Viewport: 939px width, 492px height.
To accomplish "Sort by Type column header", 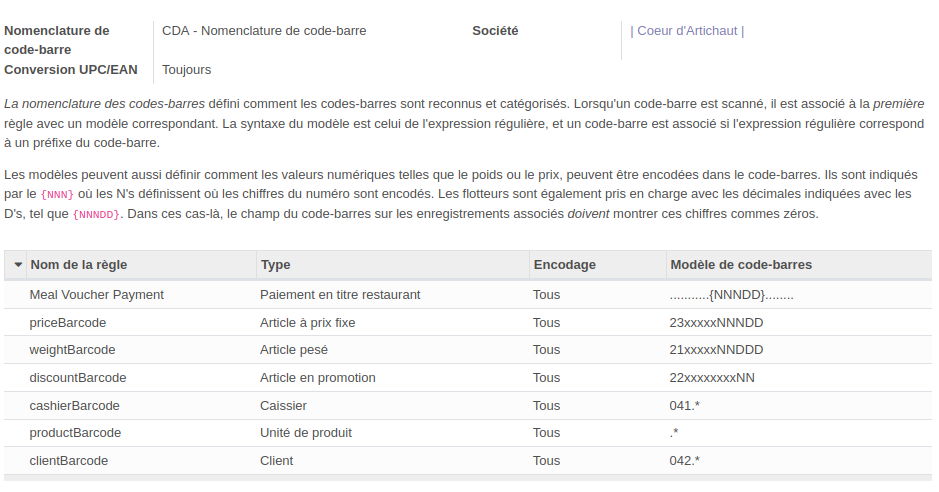I will click(276, 265).
